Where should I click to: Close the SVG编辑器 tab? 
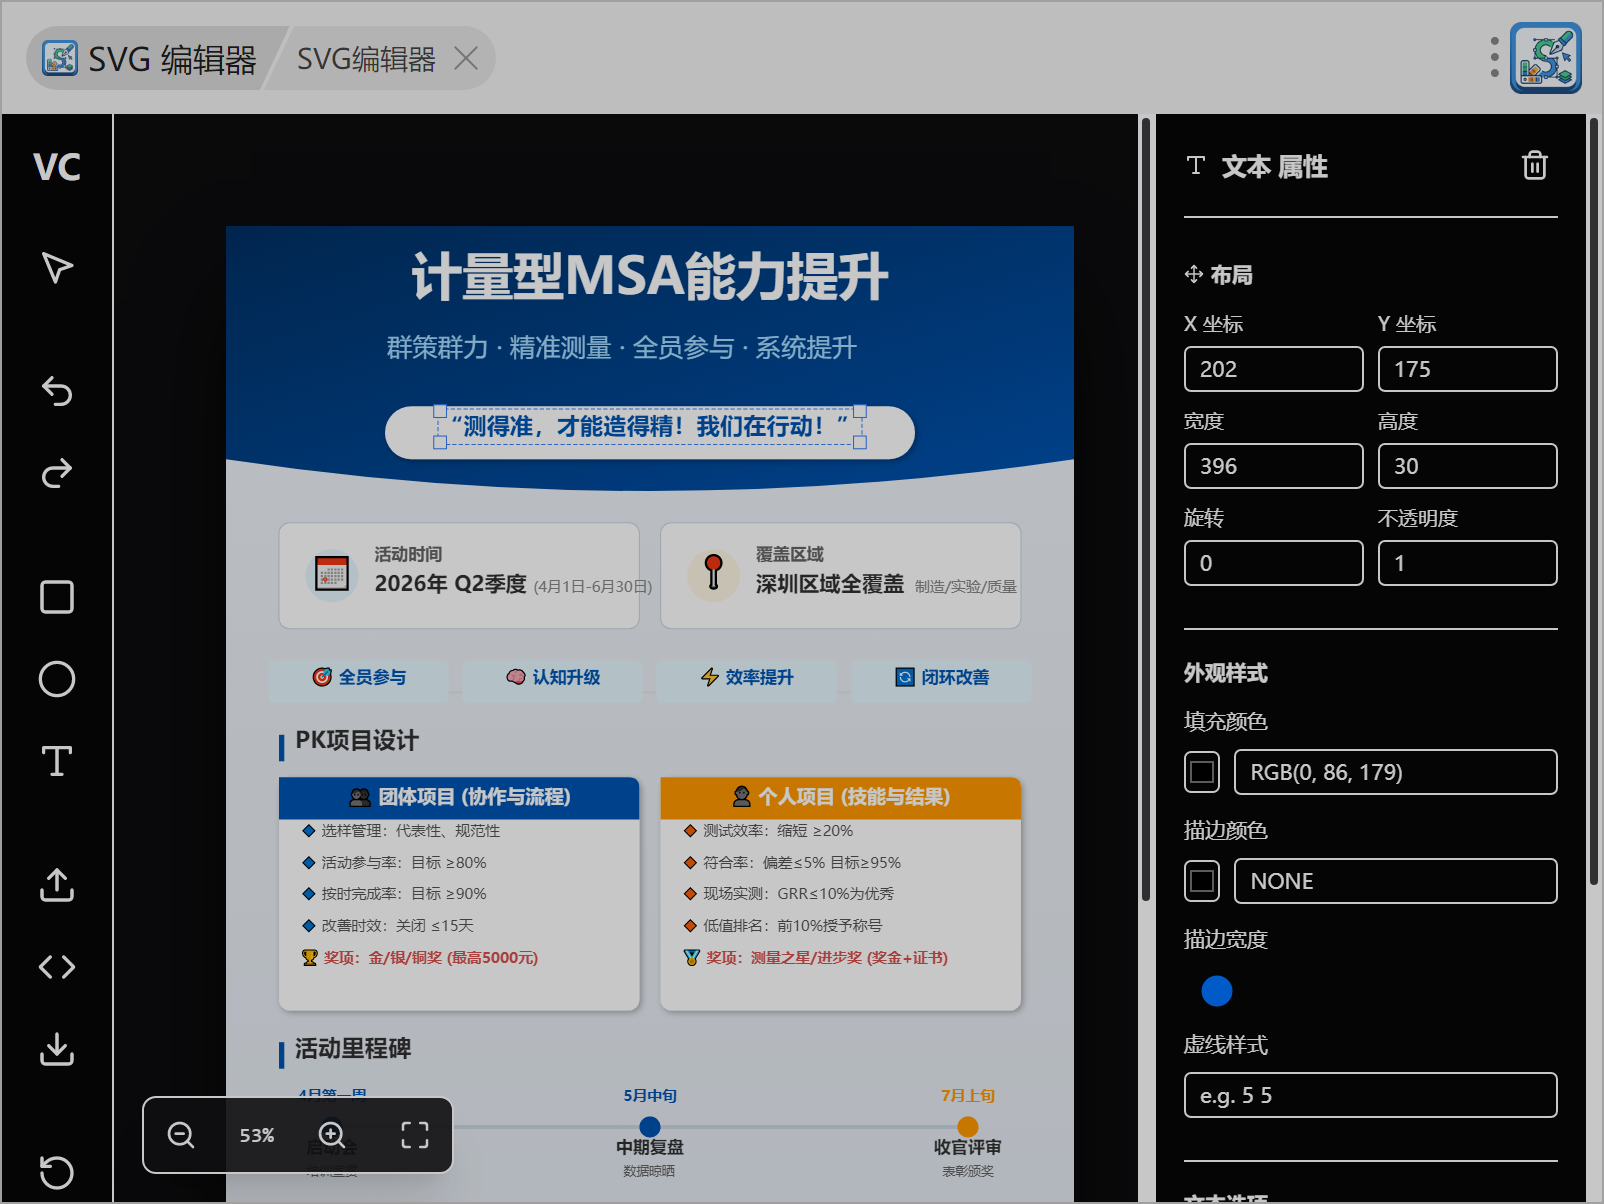[465, 59]
